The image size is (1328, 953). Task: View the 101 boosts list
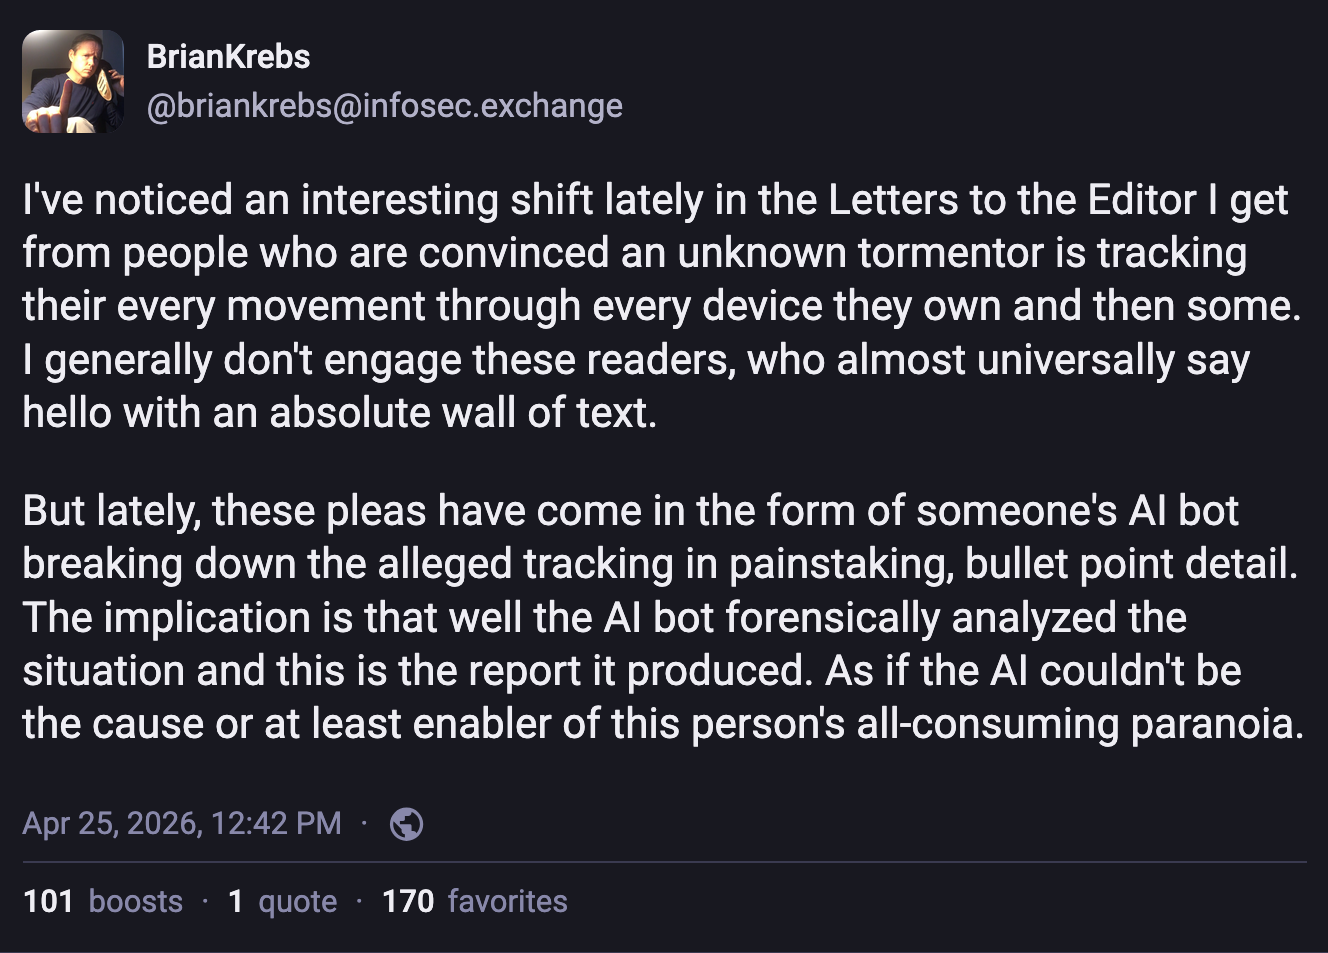point(103,901)
